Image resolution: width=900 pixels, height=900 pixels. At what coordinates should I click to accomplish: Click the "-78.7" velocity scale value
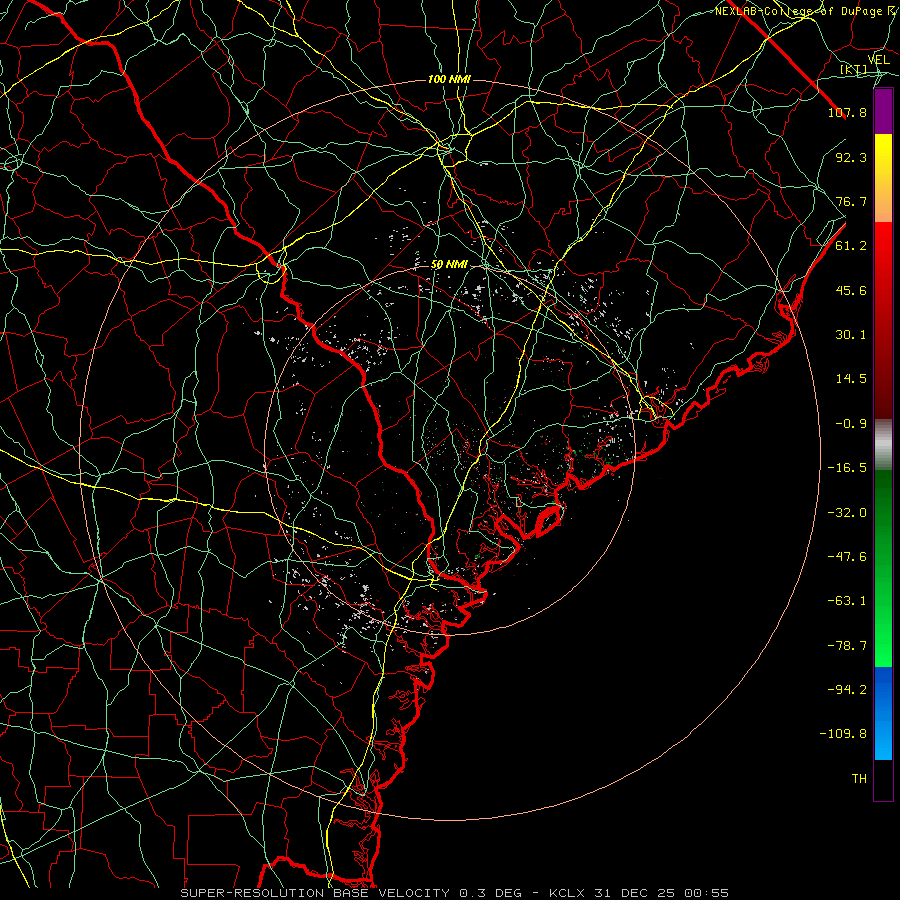coord(847,646)
